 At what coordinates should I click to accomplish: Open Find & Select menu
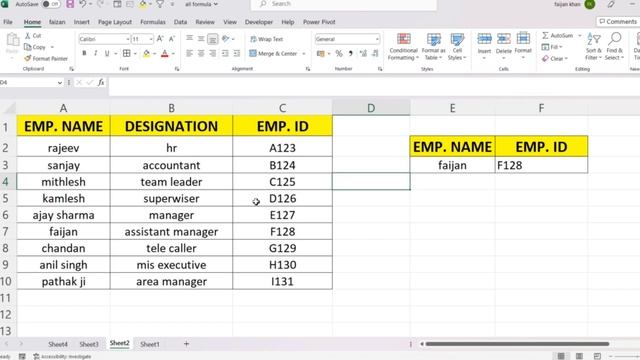pos(614,47)
